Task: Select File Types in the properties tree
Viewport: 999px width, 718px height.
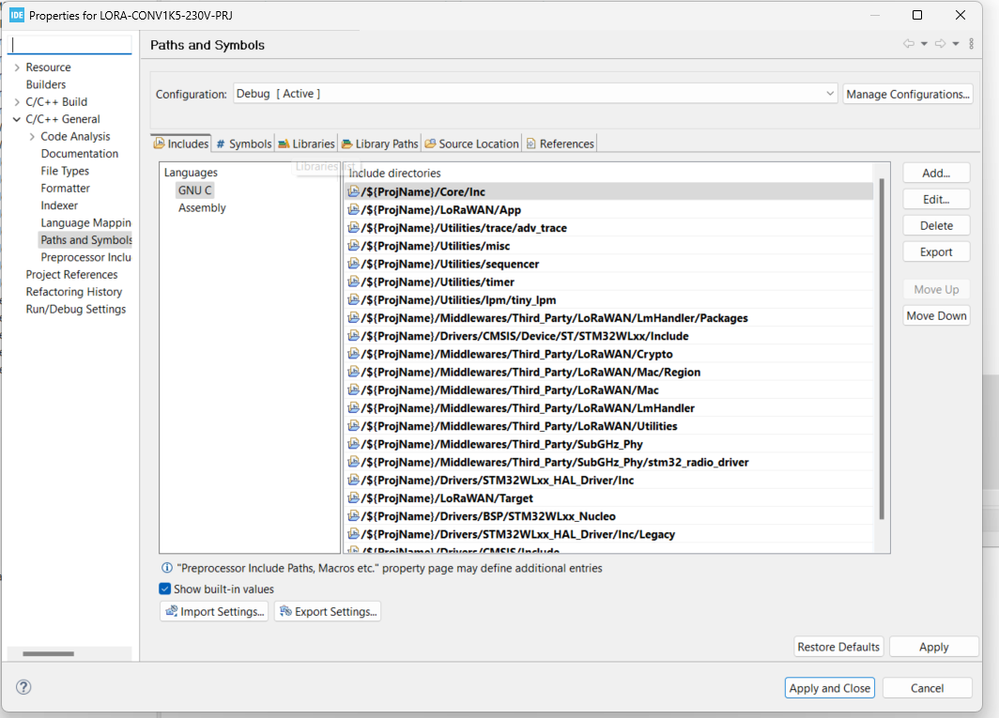Action: click(65, 171)
